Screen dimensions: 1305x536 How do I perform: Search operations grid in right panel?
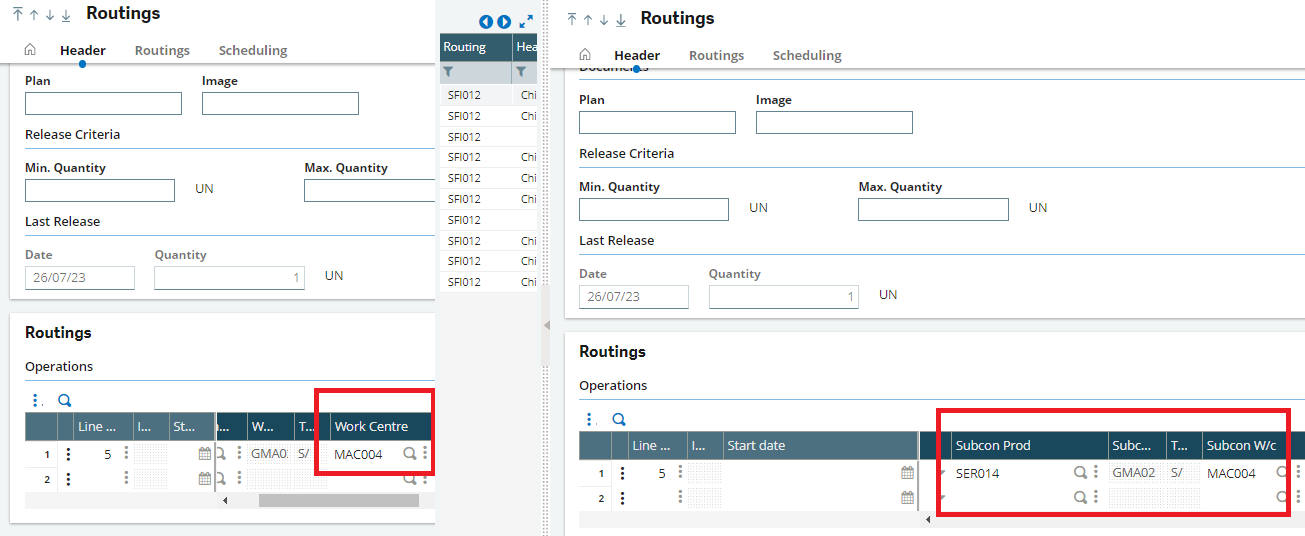pyautogui.click(x=619, y=419)
